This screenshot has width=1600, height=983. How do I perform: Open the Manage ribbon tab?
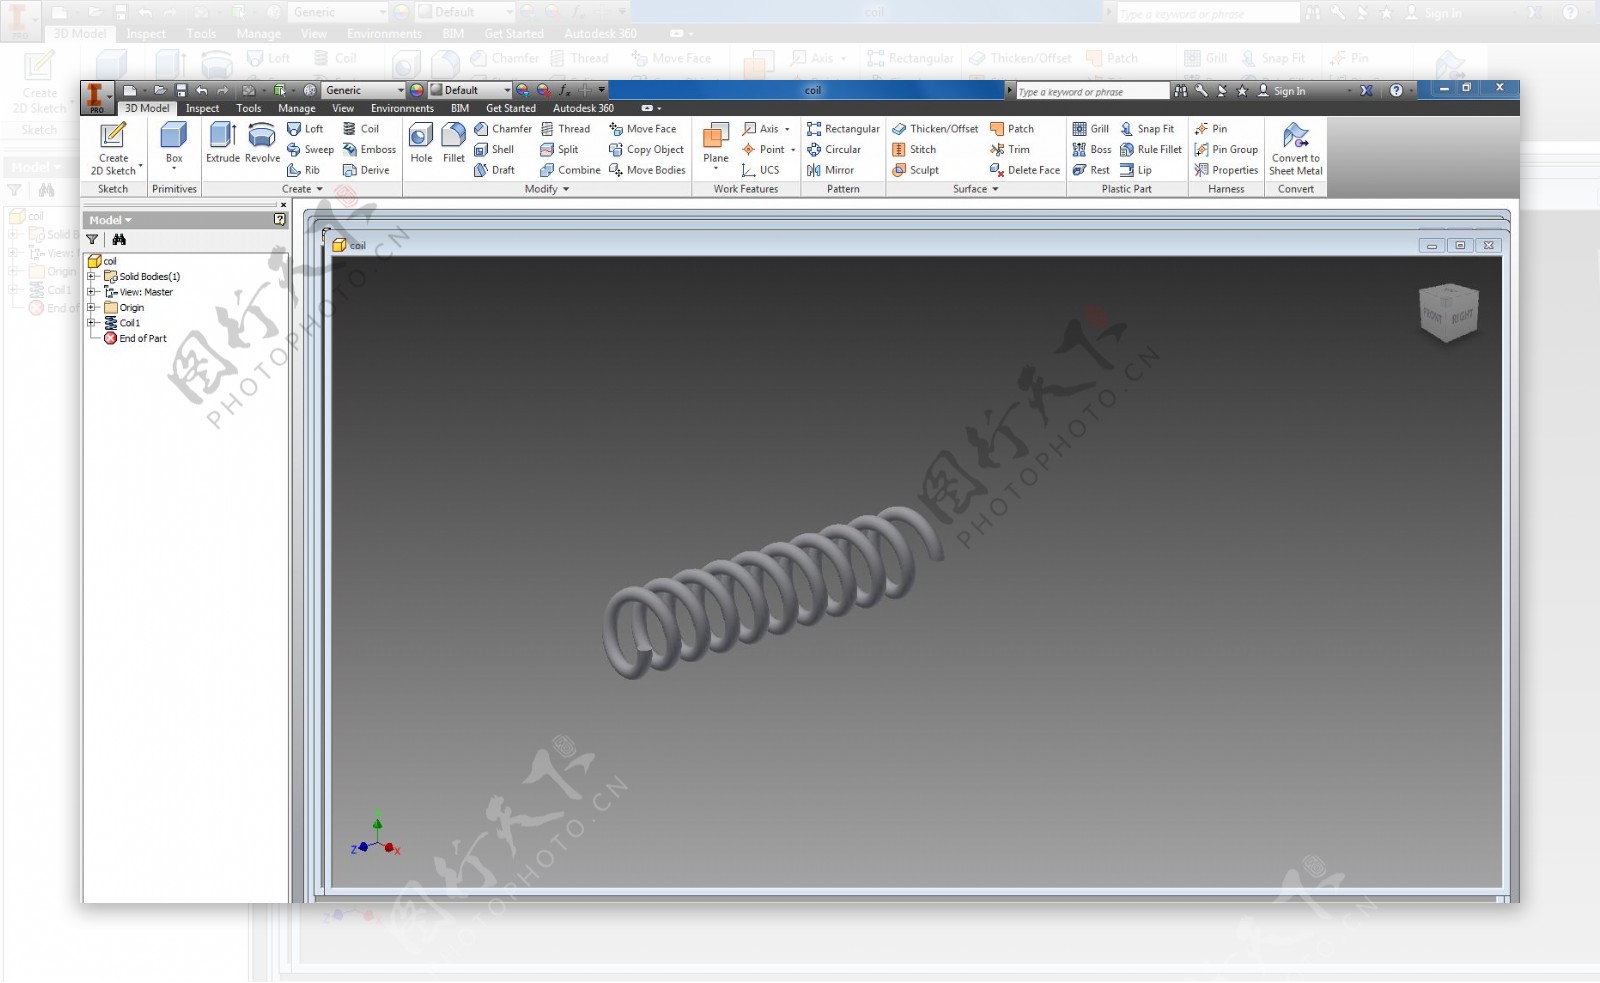pyautogui.click(x=296, y=108)
